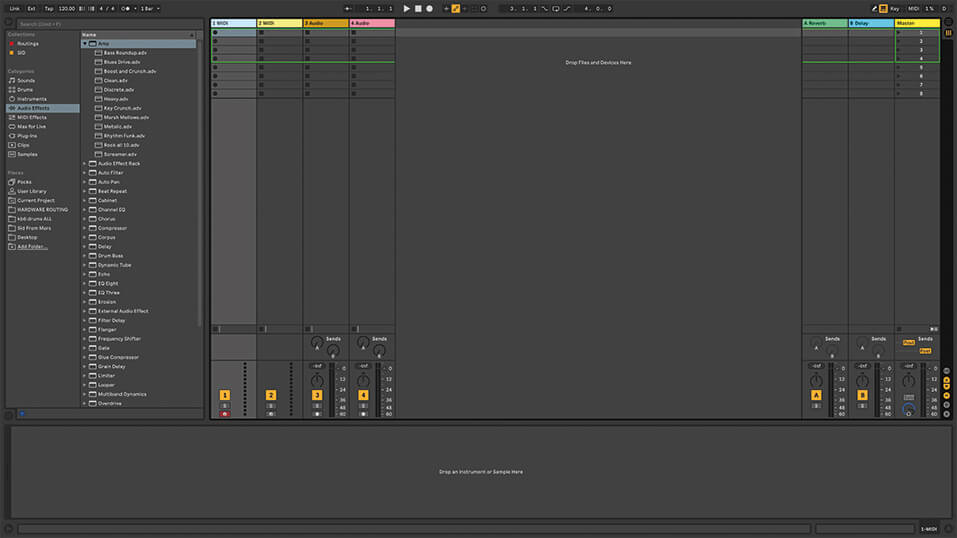Toggle Draw Mode pencil icon
The width and height of the screenshot is (957, 538).
coord(874,9)
